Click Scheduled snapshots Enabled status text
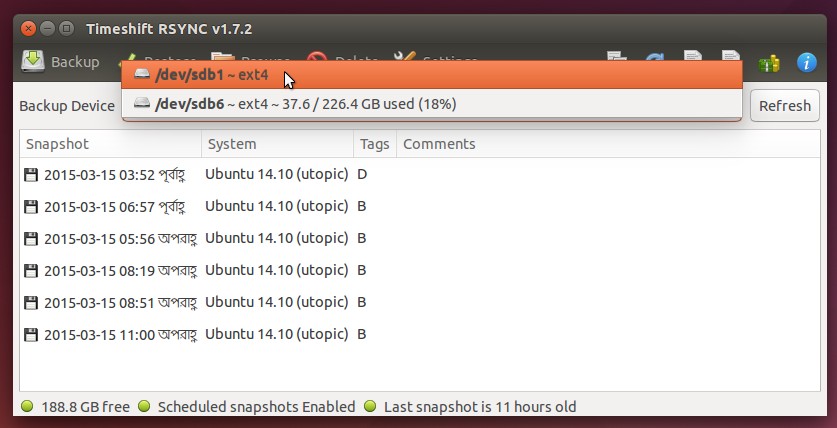 click(256, 407)
